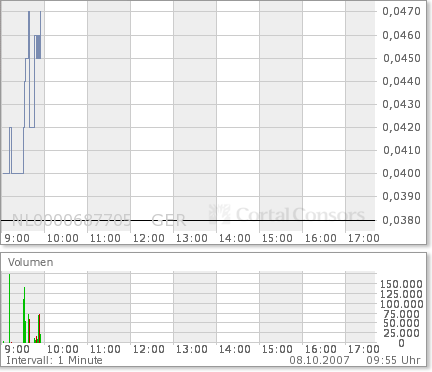Click the tallest green volume bar
This screenshot has width=432, height=372.
[9, 308]
